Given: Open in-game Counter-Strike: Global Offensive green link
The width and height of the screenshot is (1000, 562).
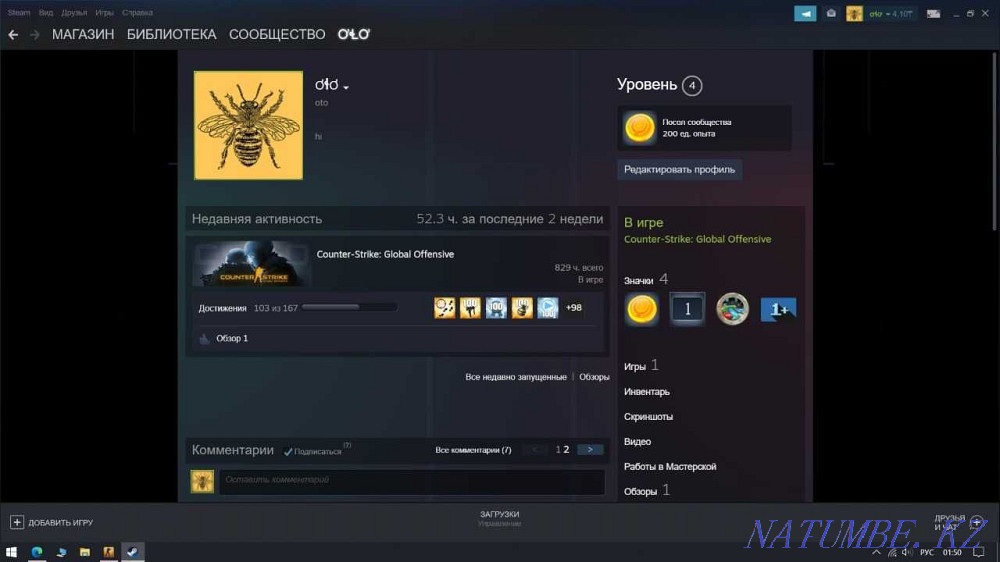Looking at the screenshot, I should coord(697,239).
